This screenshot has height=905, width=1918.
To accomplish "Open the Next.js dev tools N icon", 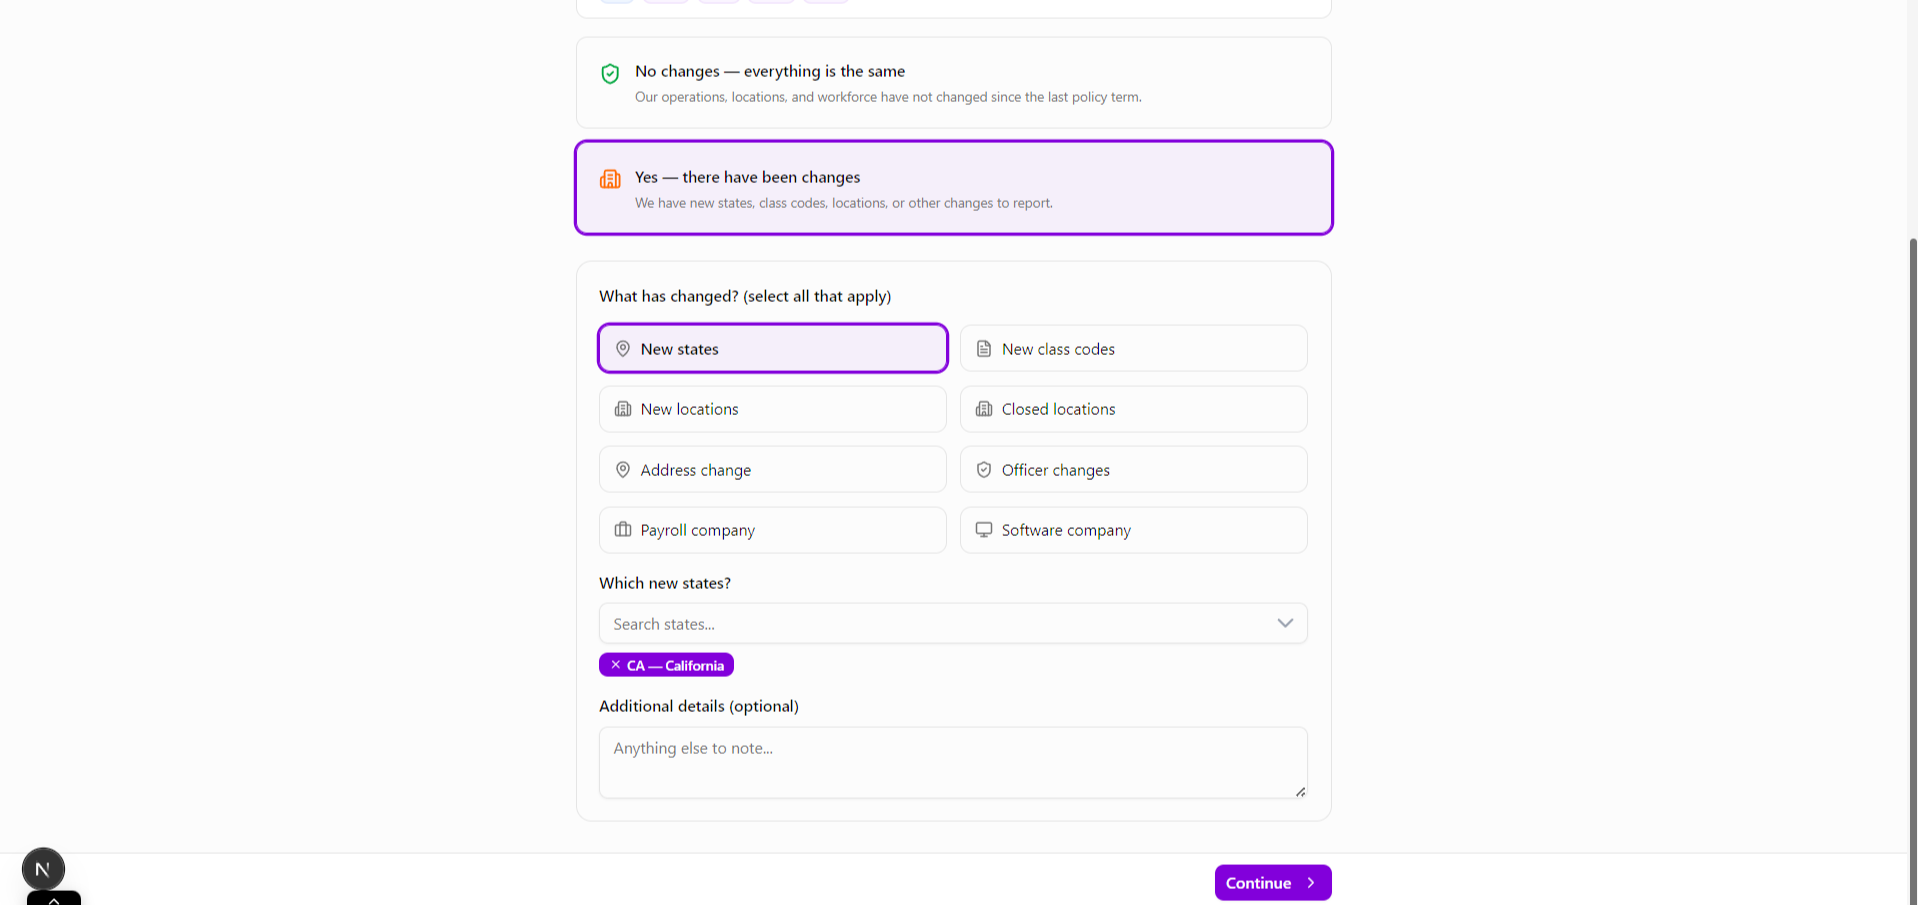I will [x=43, y=869].
